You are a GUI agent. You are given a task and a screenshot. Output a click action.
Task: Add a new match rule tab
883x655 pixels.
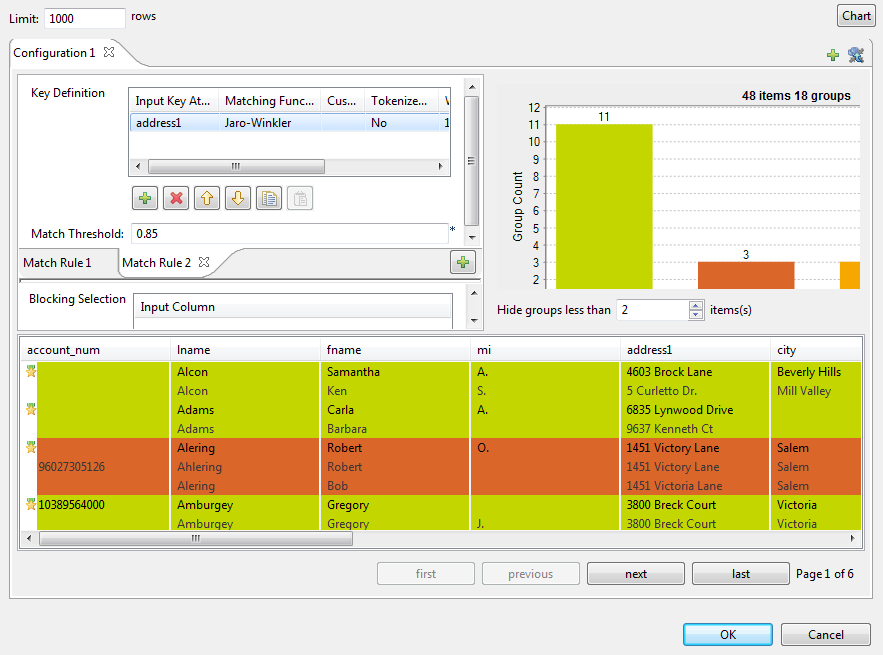click(462, 262)
